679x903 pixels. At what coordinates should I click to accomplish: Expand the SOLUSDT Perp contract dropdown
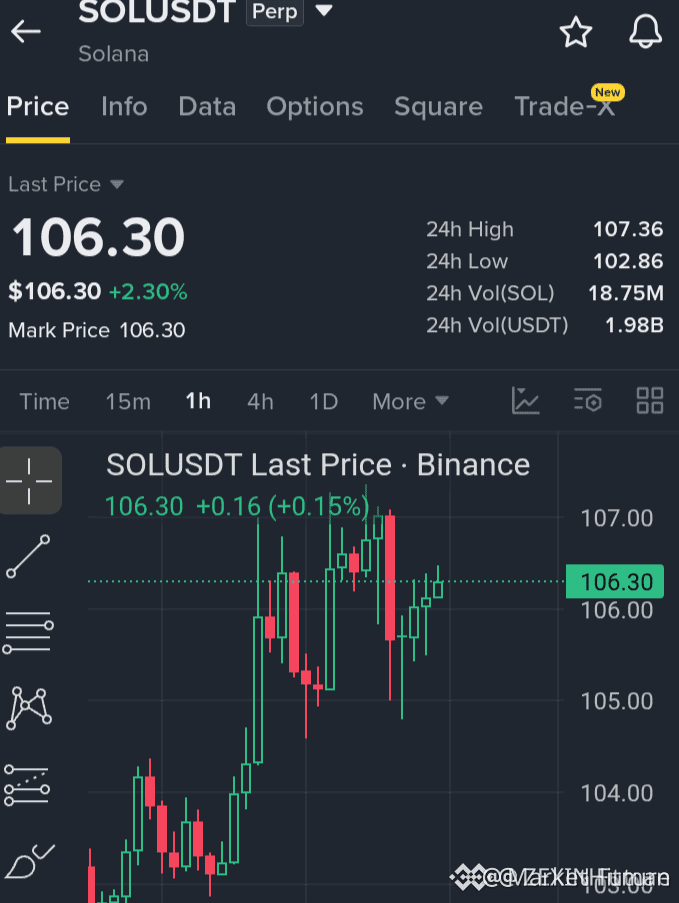324,10
